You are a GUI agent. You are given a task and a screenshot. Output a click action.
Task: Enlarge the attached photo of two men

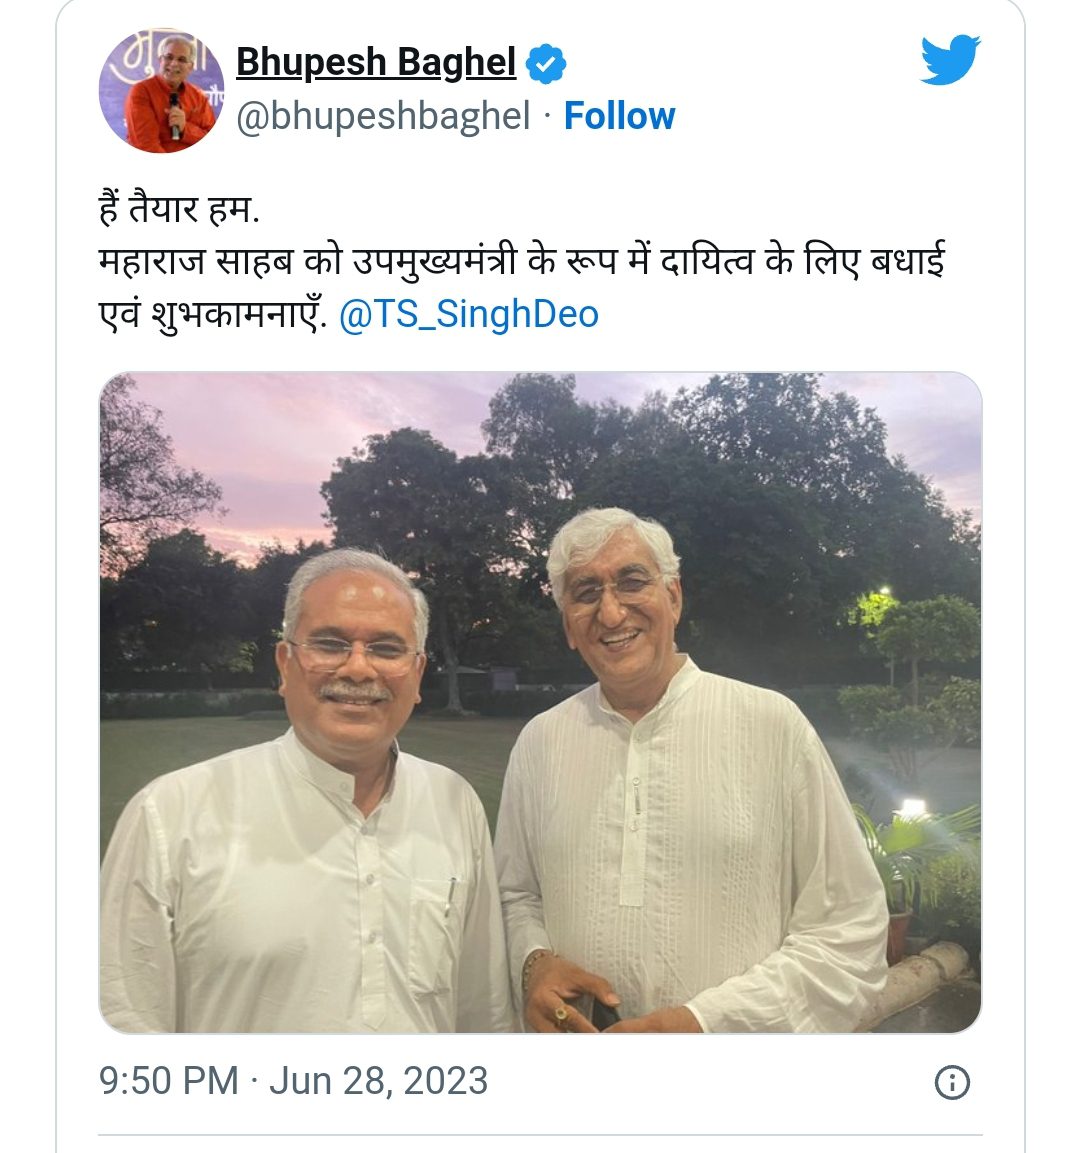tap(540, 702)
